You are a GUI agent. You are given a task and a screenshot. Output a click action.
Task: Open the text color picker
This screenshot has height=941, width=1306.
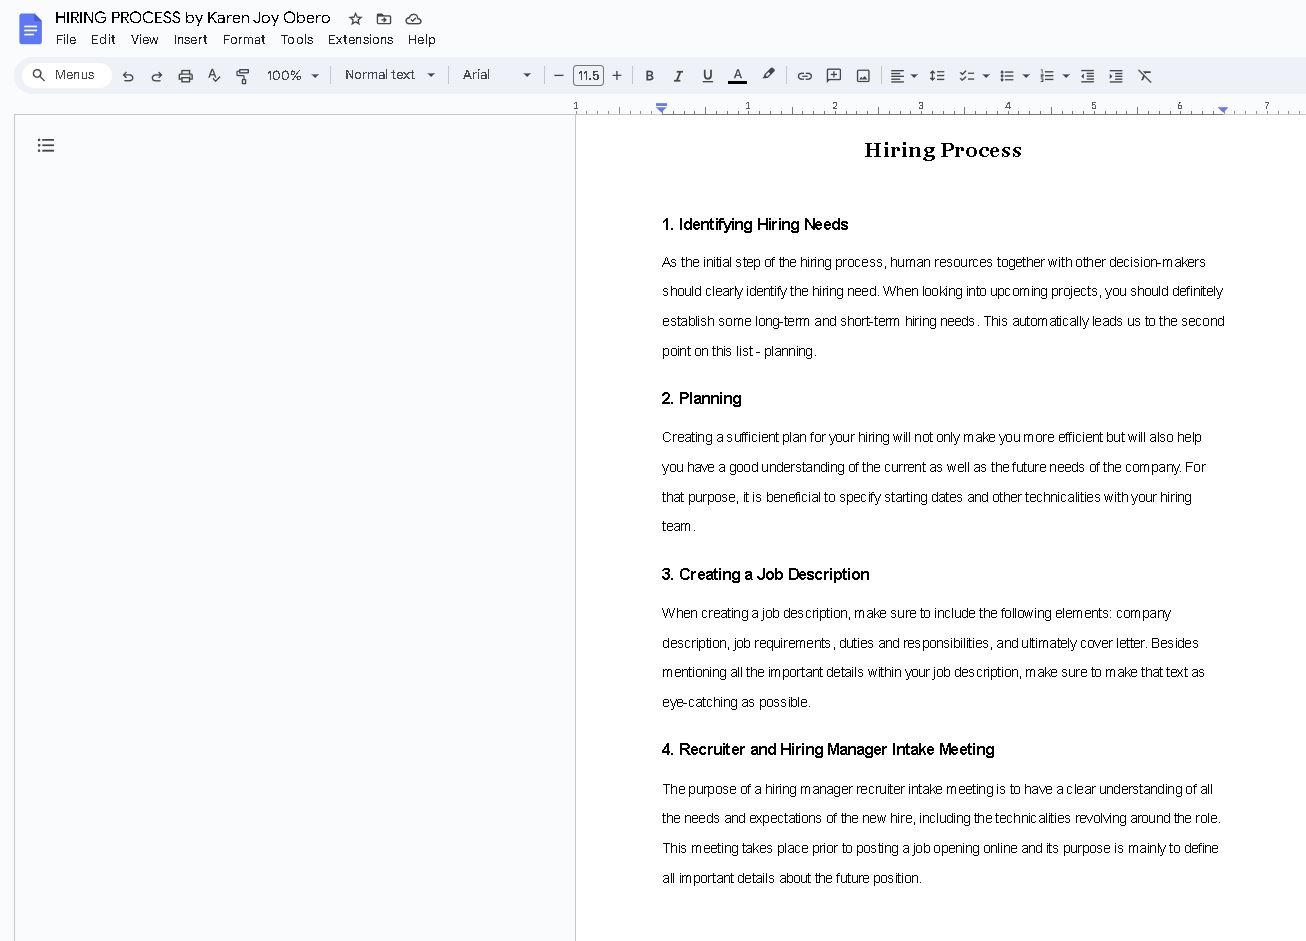click(x=737, y=76)
